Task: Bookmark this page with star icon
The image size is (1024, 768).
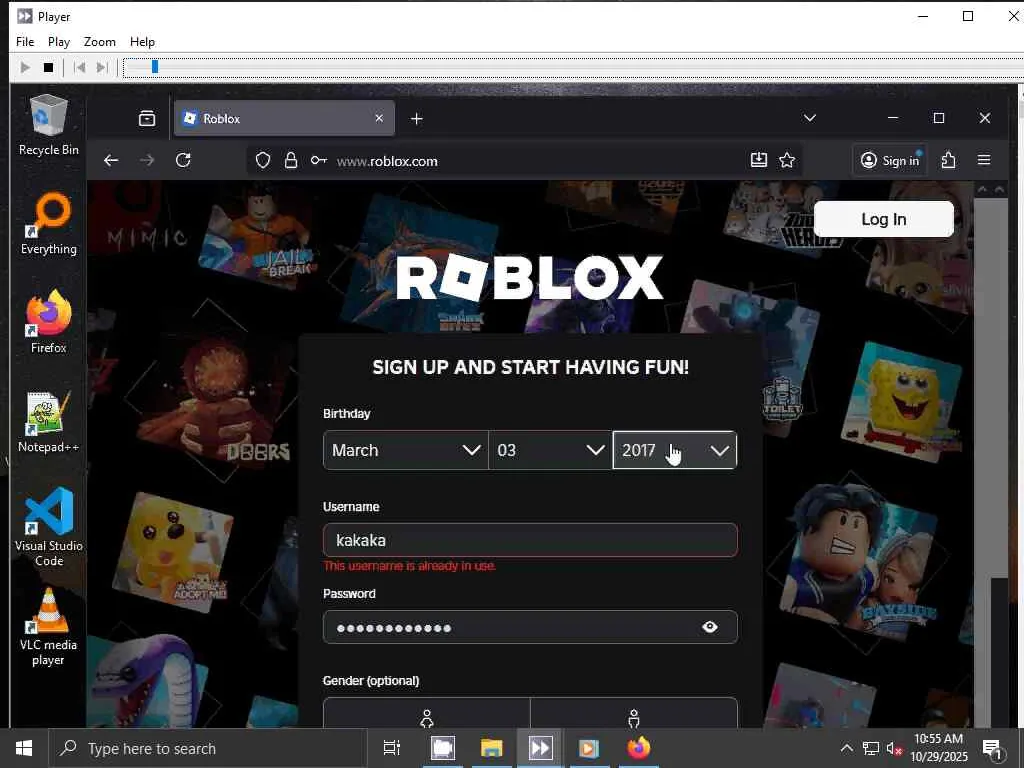Action: pyautogui.click(x=787, y=160)
